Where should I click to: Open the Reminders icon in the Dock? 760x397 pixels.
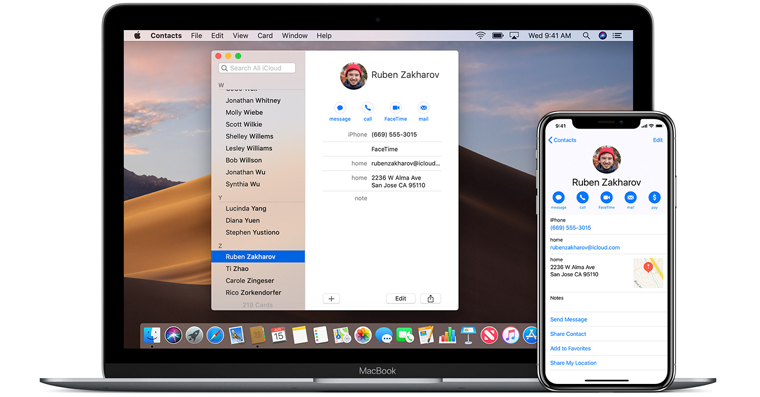(320, 335)
